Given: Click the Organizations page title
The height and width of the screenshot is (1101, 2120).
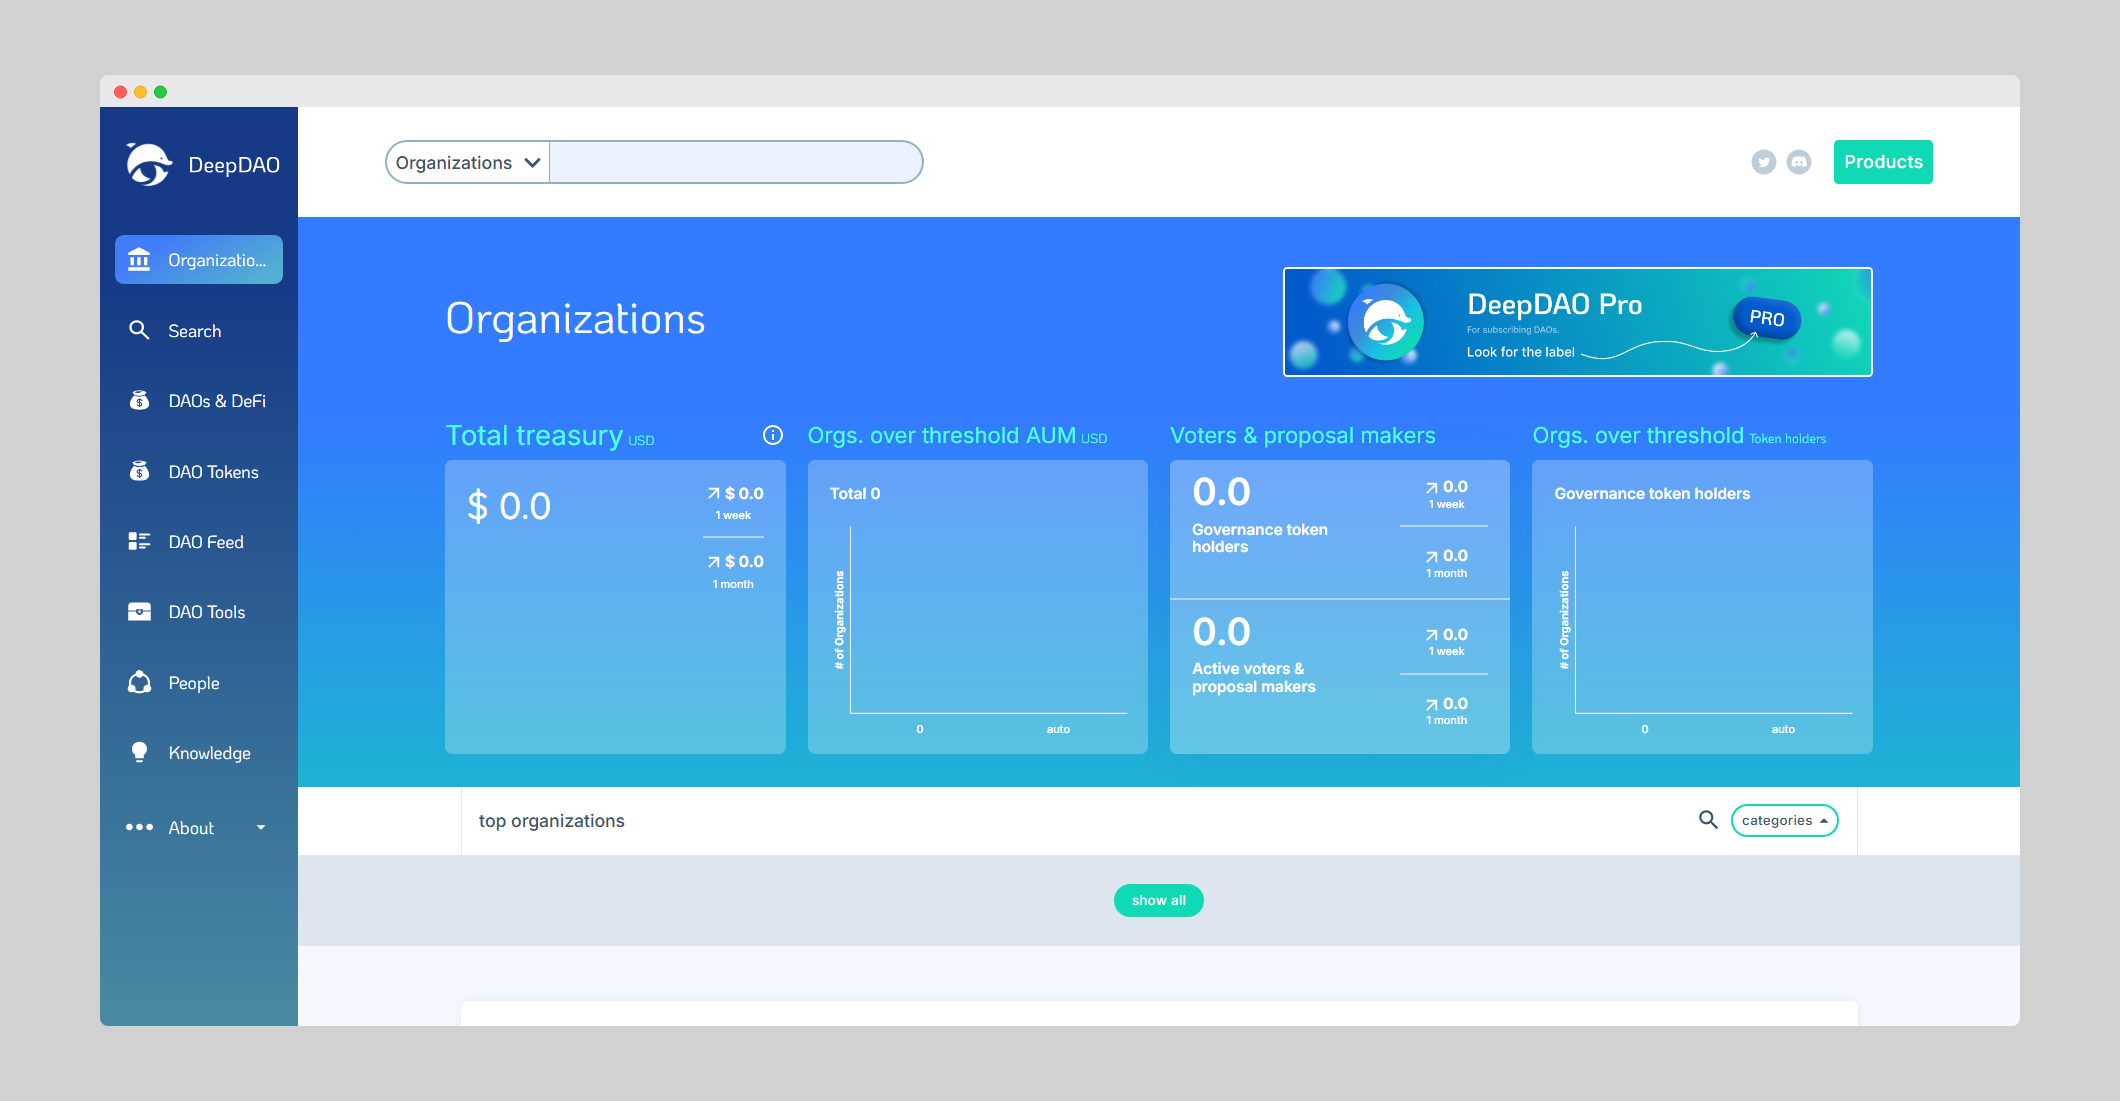Looking at the screenshot, I should [575, 319].
